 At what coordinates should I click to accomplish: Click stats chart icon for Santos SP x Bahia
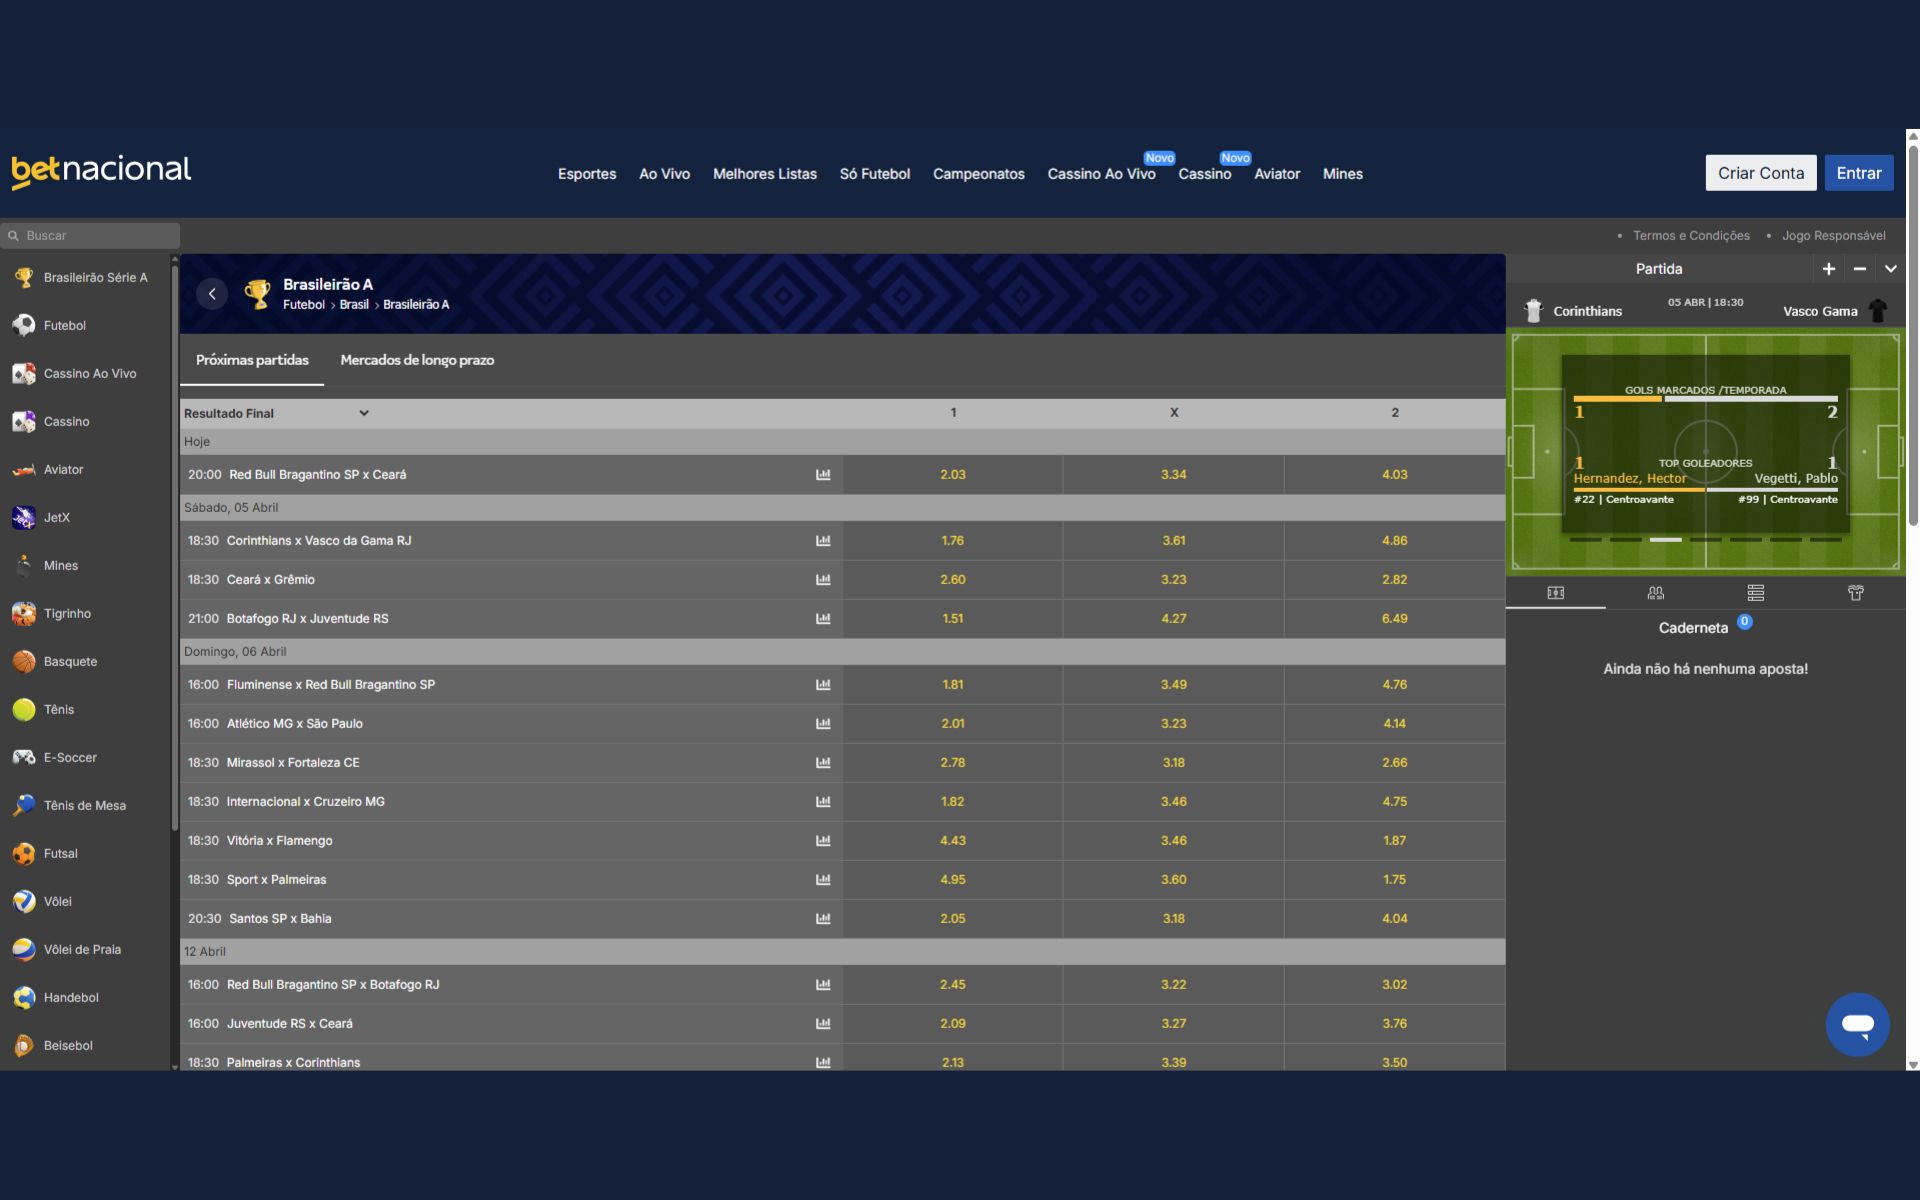(823, 919)
